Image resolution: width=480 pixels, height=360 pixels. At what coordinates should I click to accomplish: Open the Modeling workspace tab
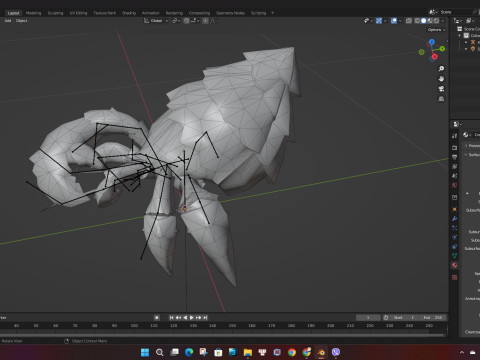(x=34, y=13)
